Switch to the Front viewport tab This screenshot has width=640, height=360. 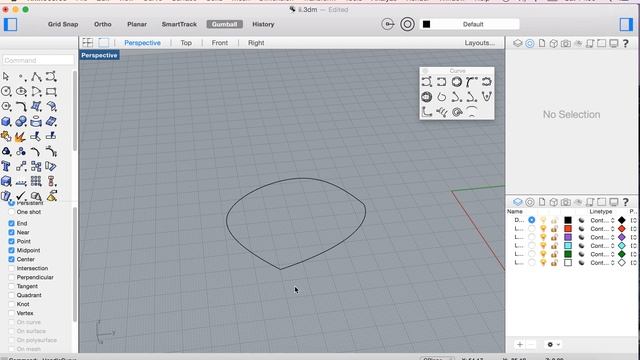[x=220, y=43]
